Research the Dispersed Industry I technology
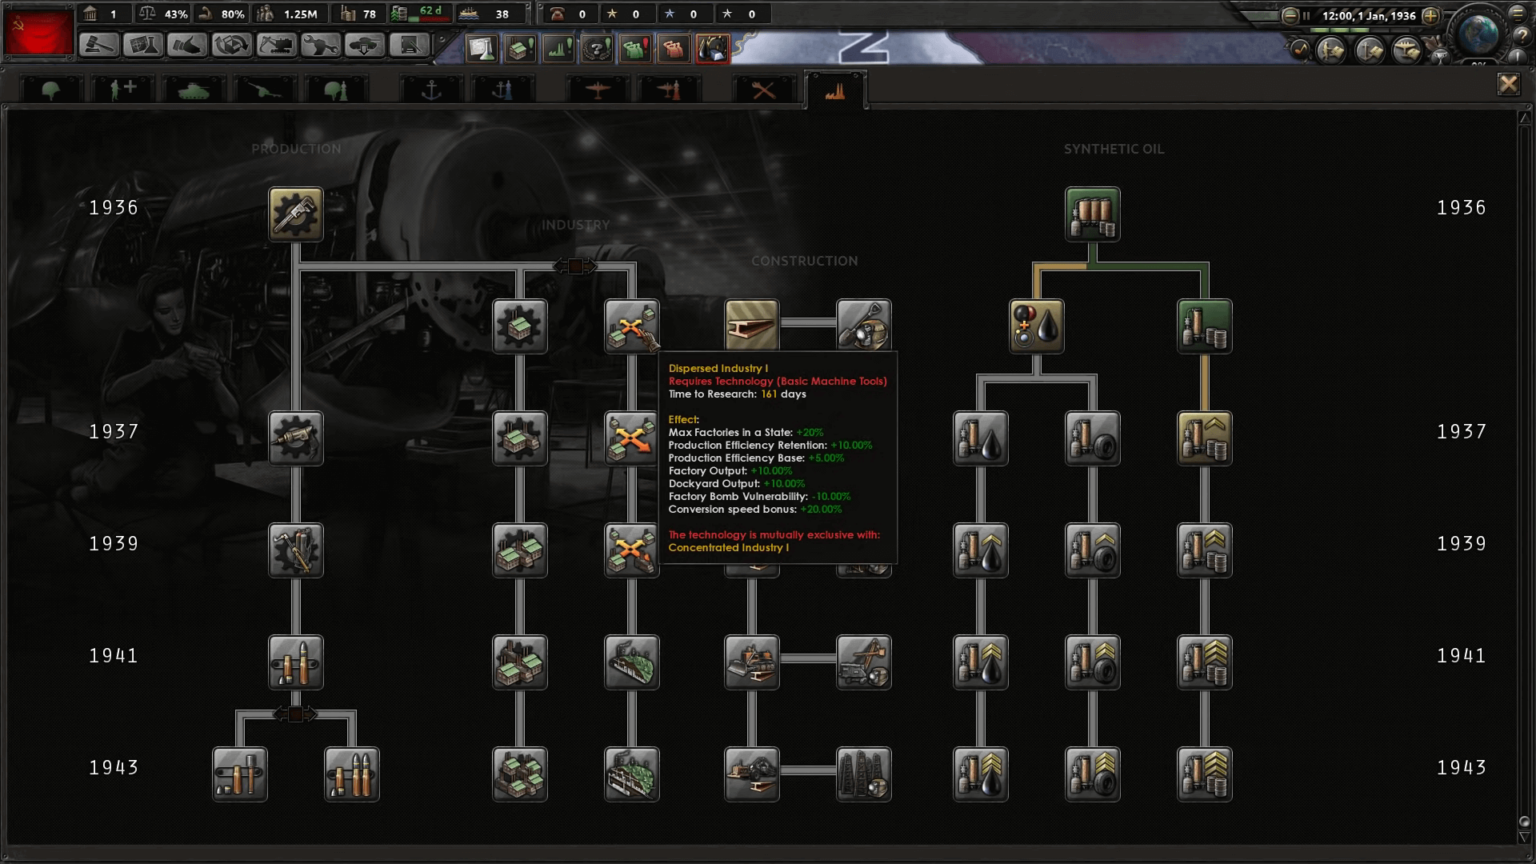1536x864 pixels. coord(631,322)
